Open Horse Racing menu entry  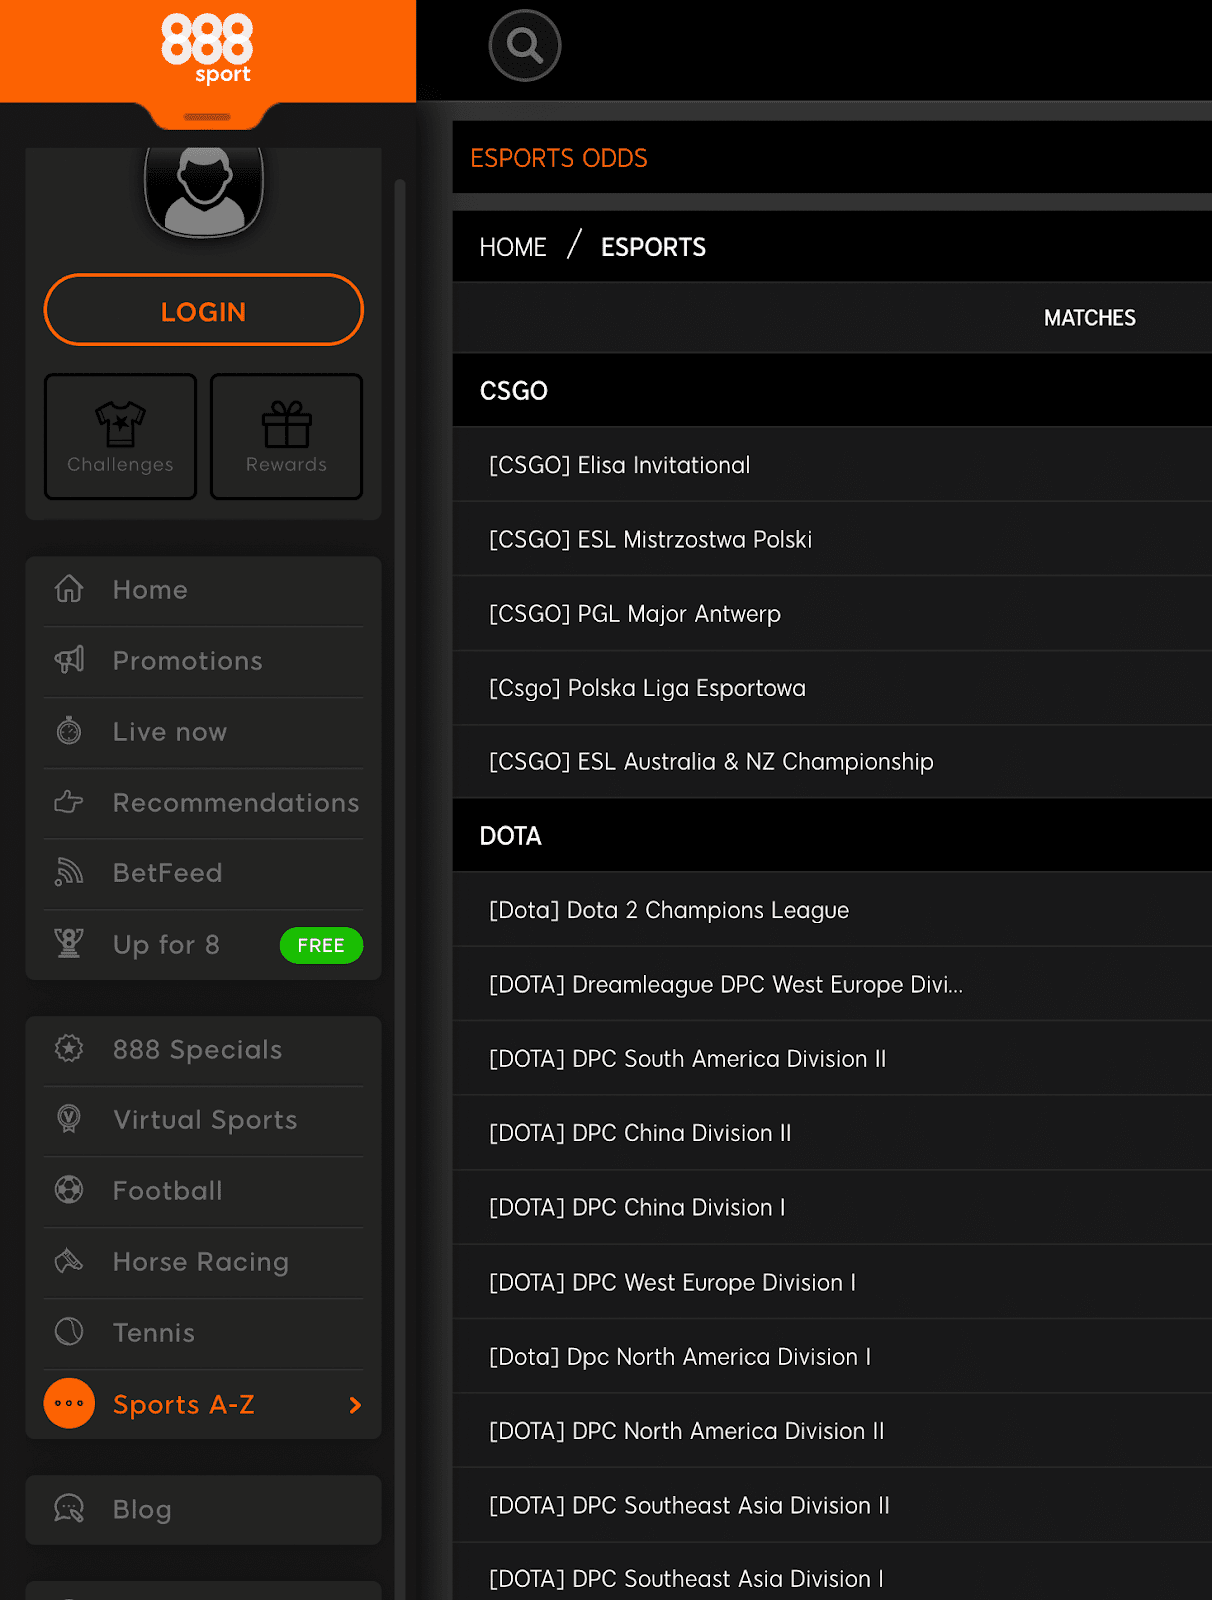(x=204, y=1262)
